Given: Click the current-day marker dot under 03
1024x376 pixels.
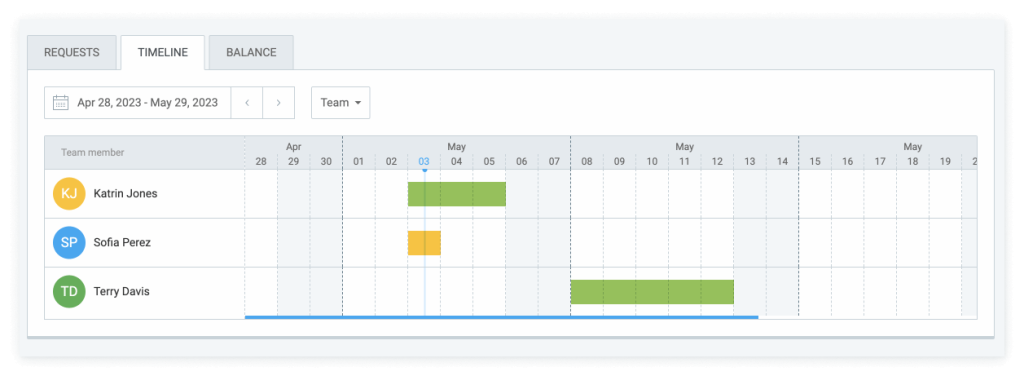Looking at the screenshot, I should 424,170.
